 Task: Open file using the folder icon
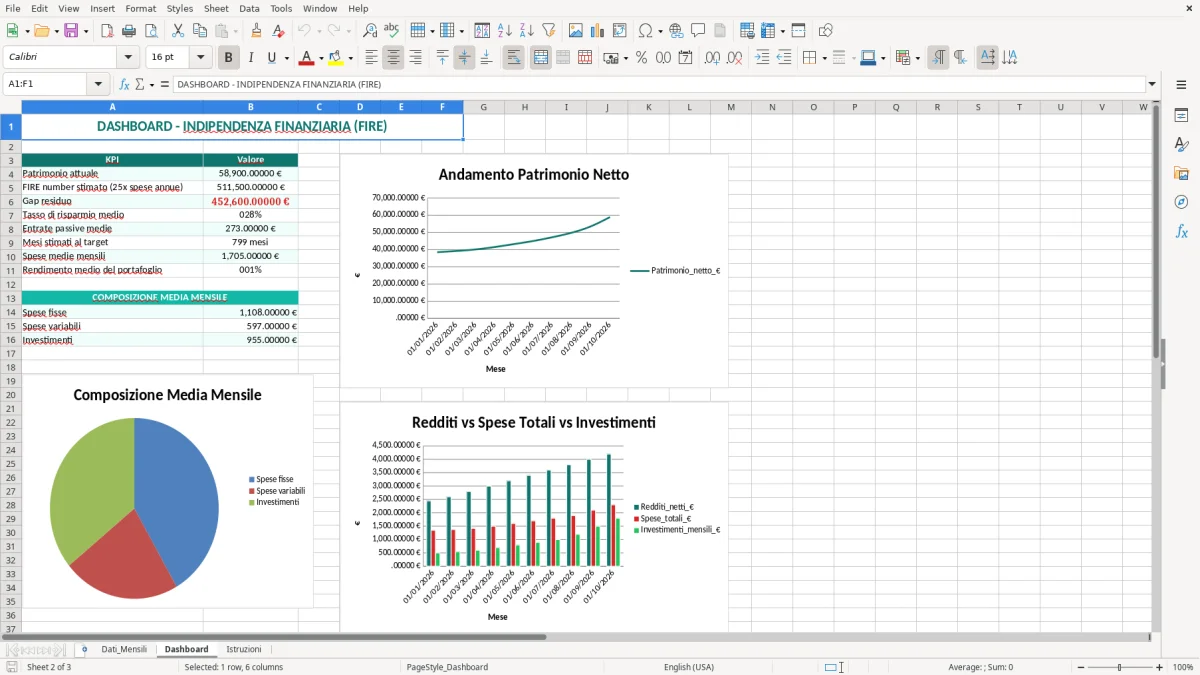(40, 31)
